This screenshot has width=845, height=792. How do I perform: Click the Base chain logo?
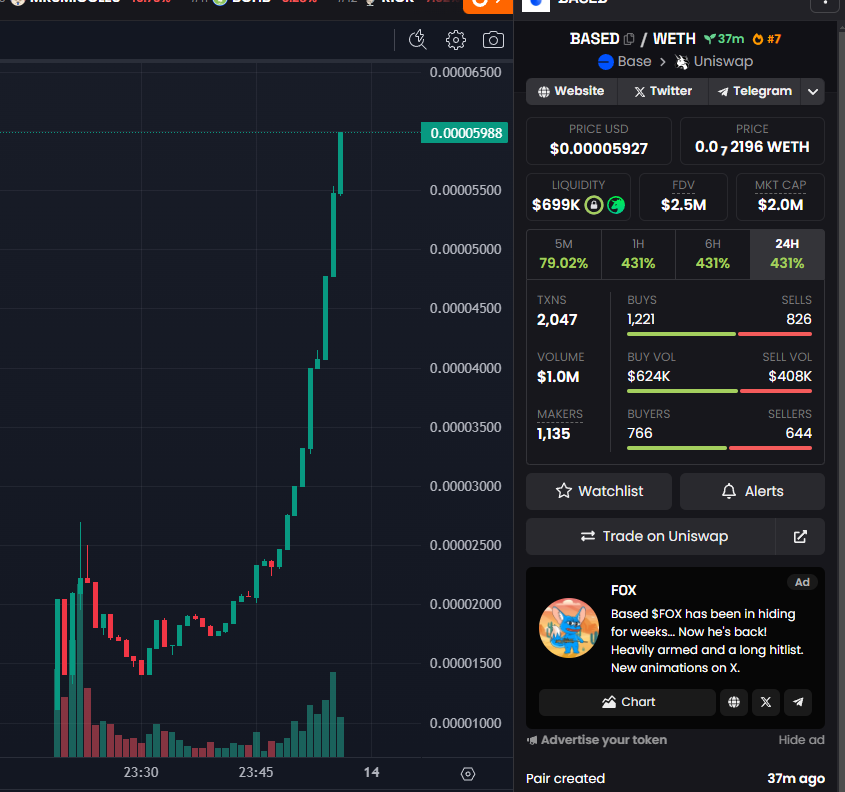(606, 62)
